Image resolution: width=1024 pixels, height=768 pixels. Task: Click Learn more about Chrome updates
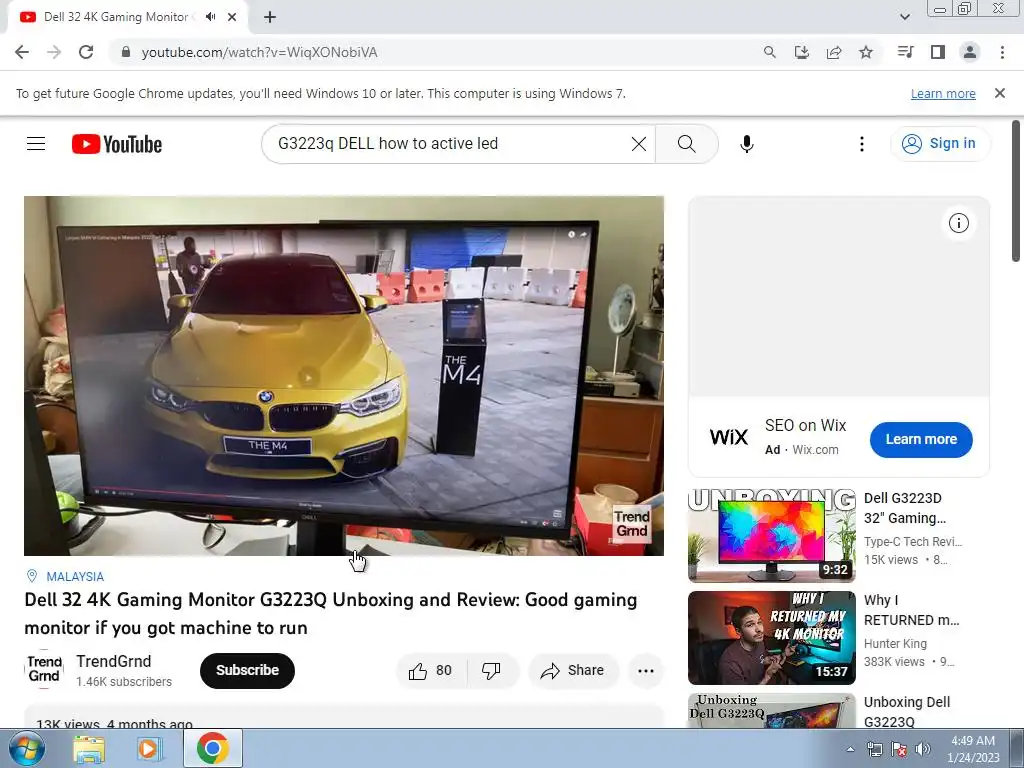943,93
